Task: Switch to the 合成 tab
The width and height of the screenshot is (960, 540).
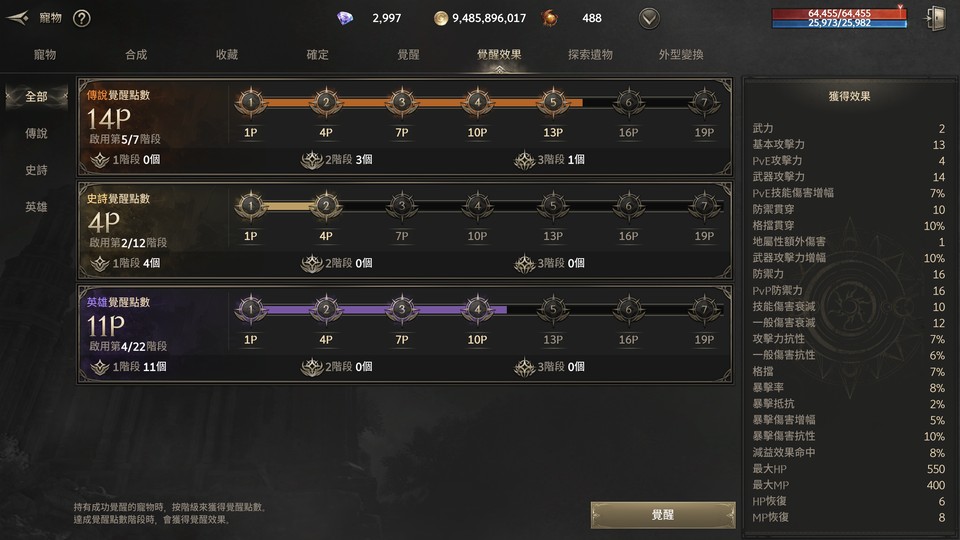Action: click(136, 54)
